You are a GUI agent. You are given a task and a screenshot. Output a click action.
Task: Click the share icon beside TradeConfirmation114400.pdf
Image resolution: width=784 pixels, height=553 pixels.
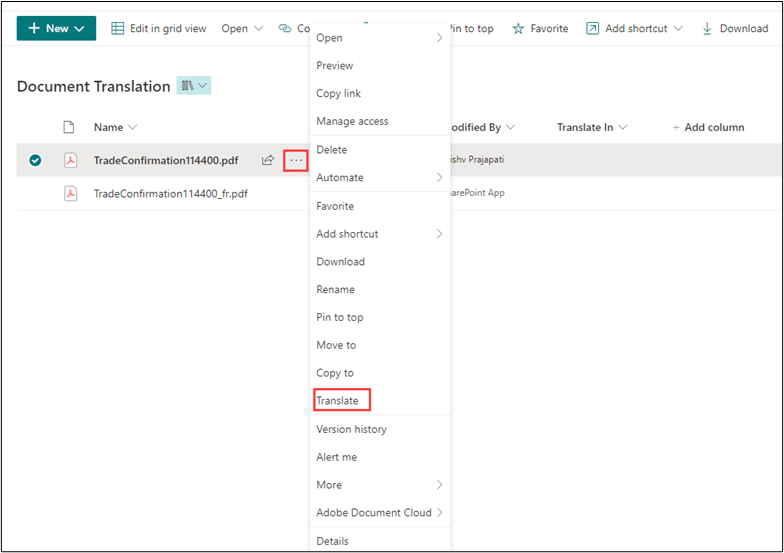[268, 160]
